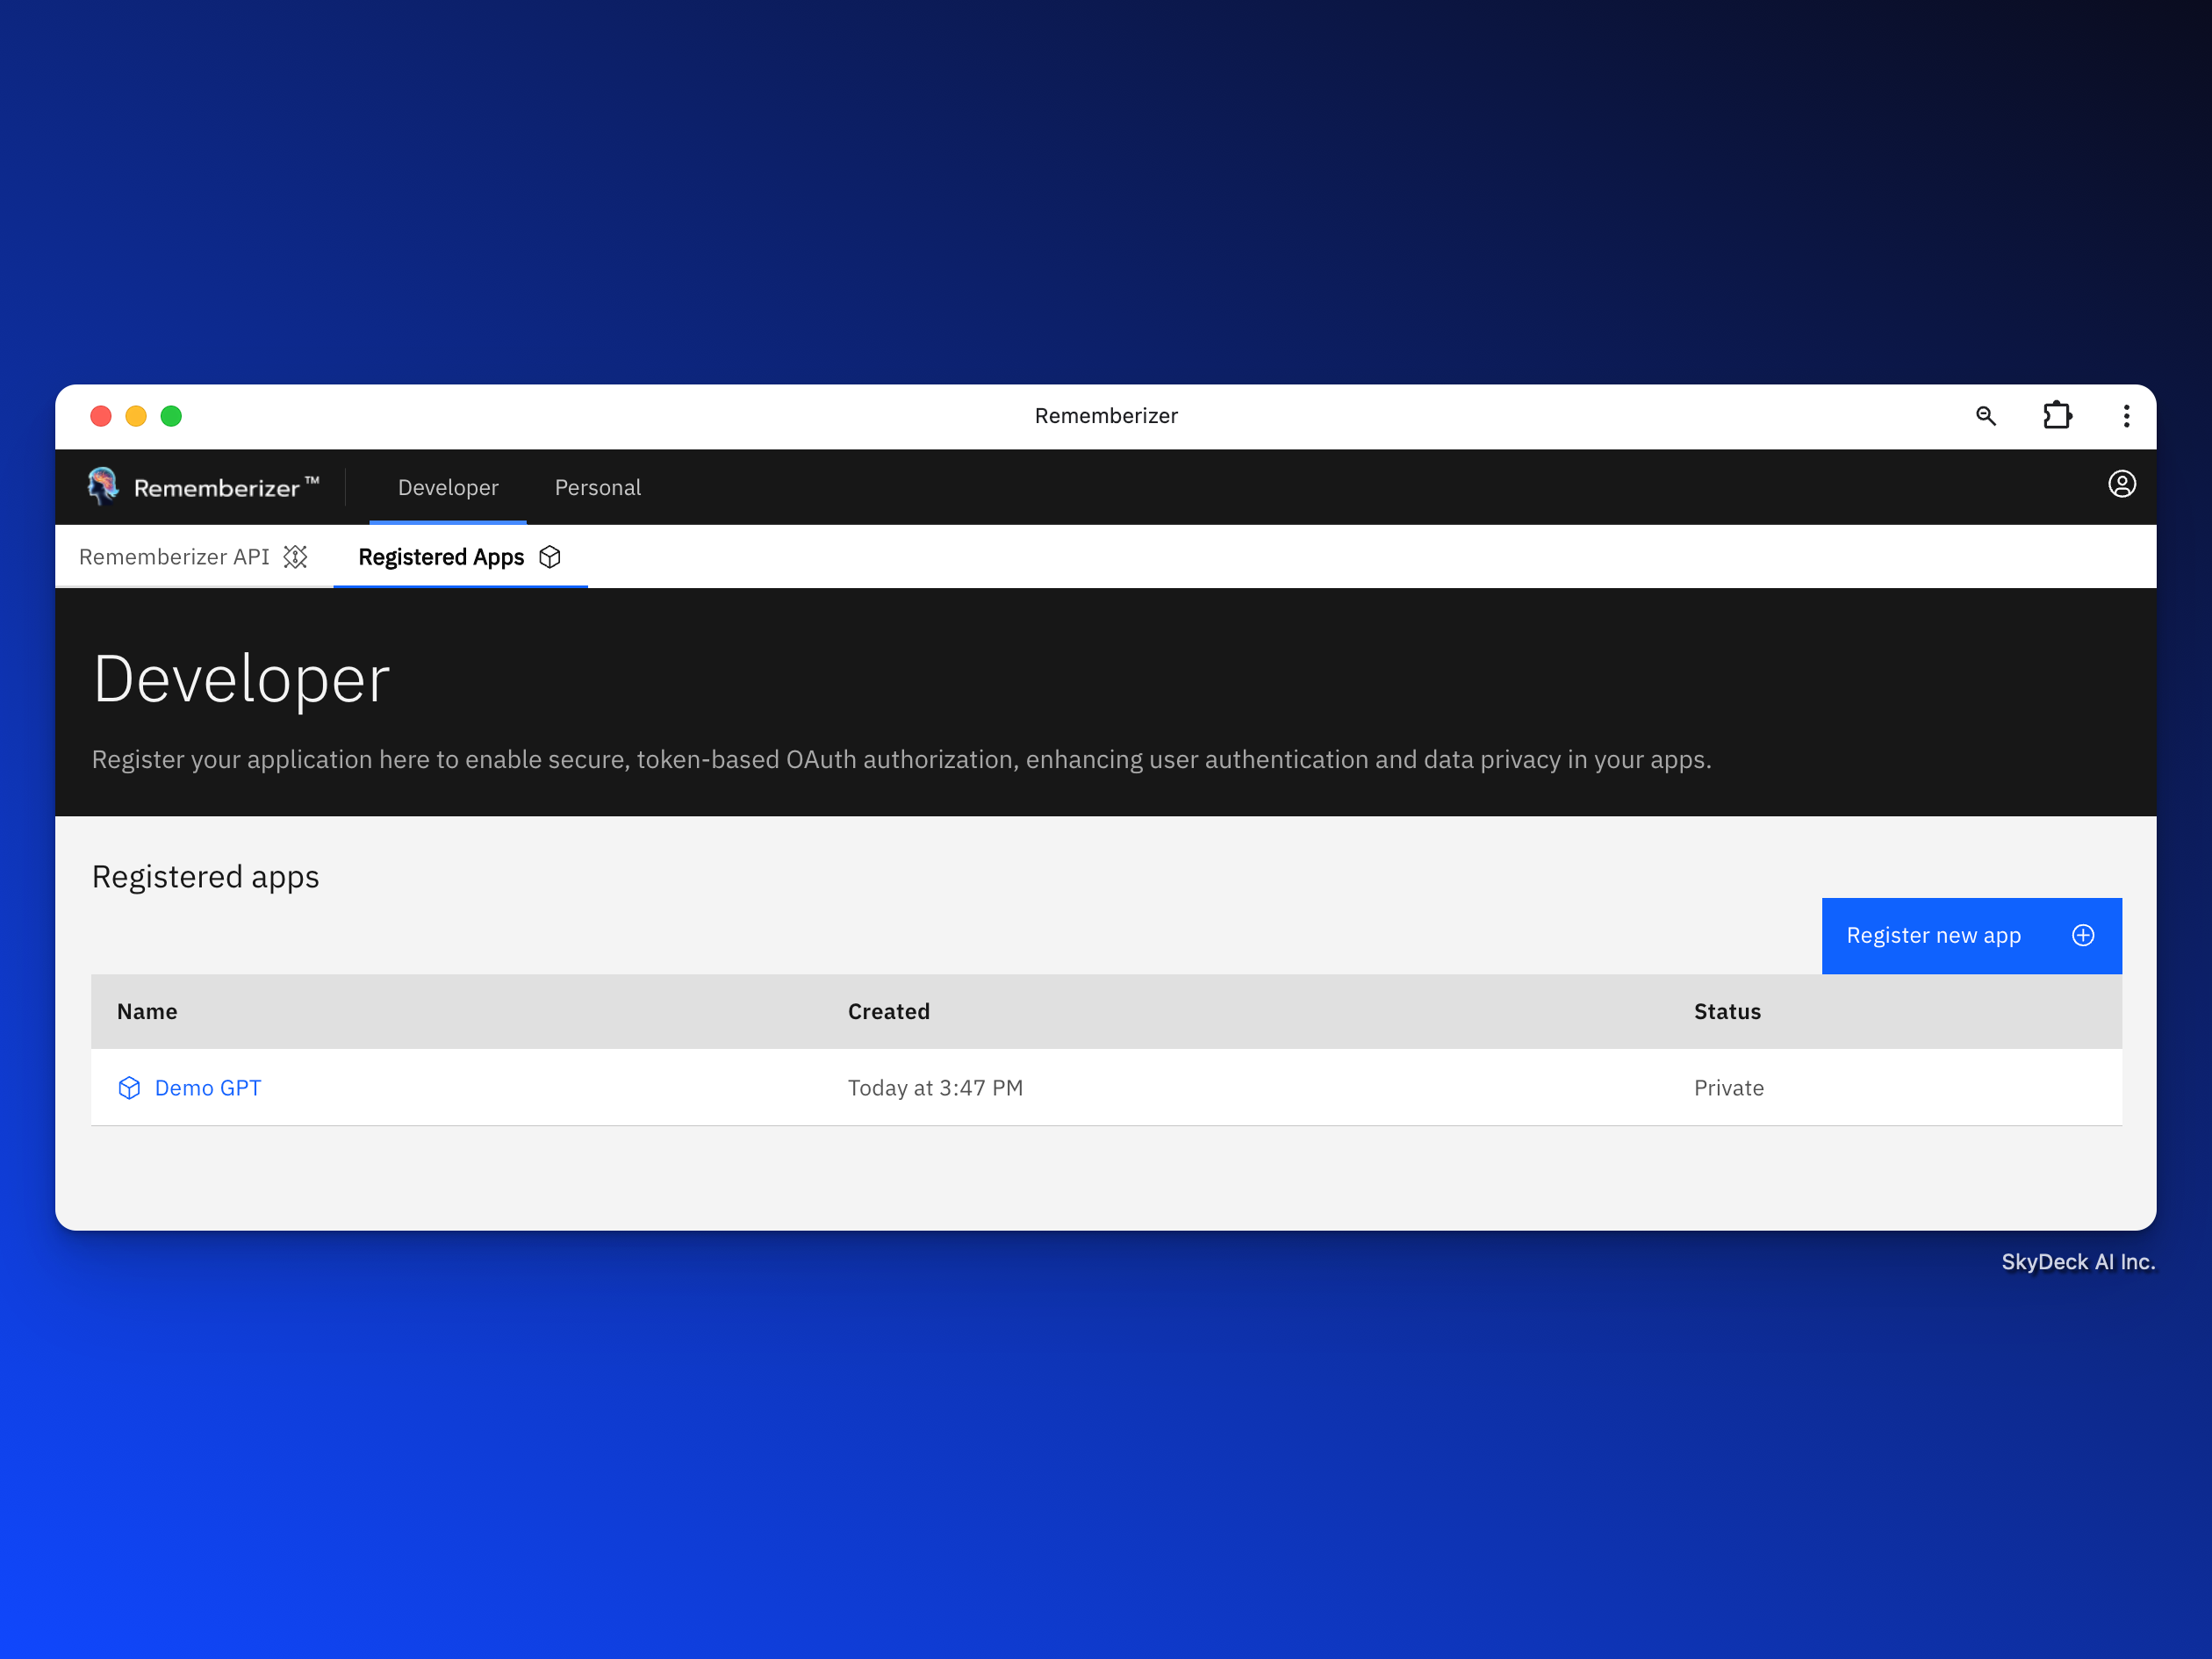Switch to the Developer navigation tab
This screenshot has width=2212, height=1659.
click(x=448, y=488)
